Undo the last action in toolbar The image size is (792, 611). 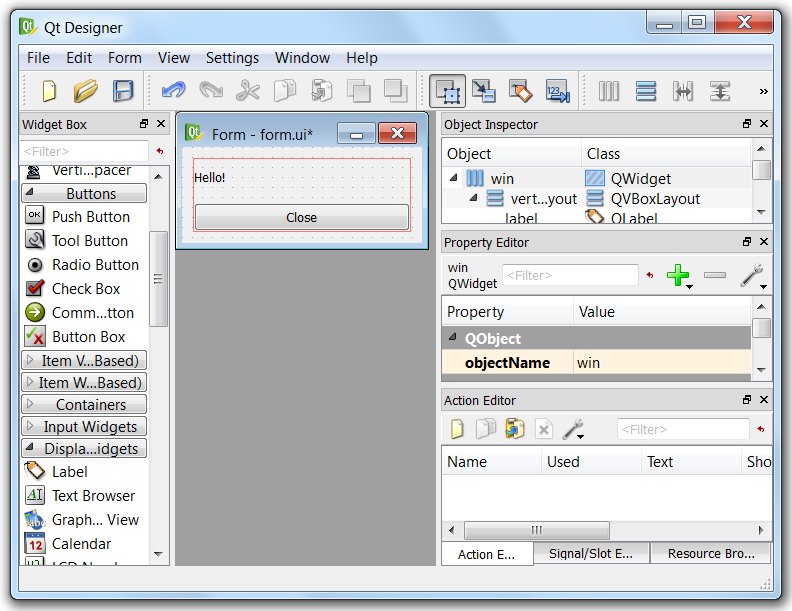click(x=174, y=91)
